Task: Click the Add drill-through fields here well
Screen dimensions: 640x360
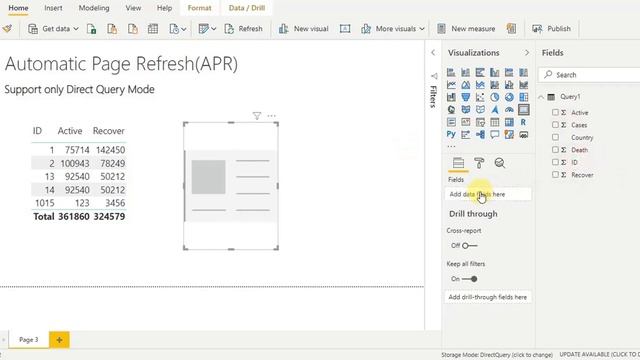Action: 488,297
